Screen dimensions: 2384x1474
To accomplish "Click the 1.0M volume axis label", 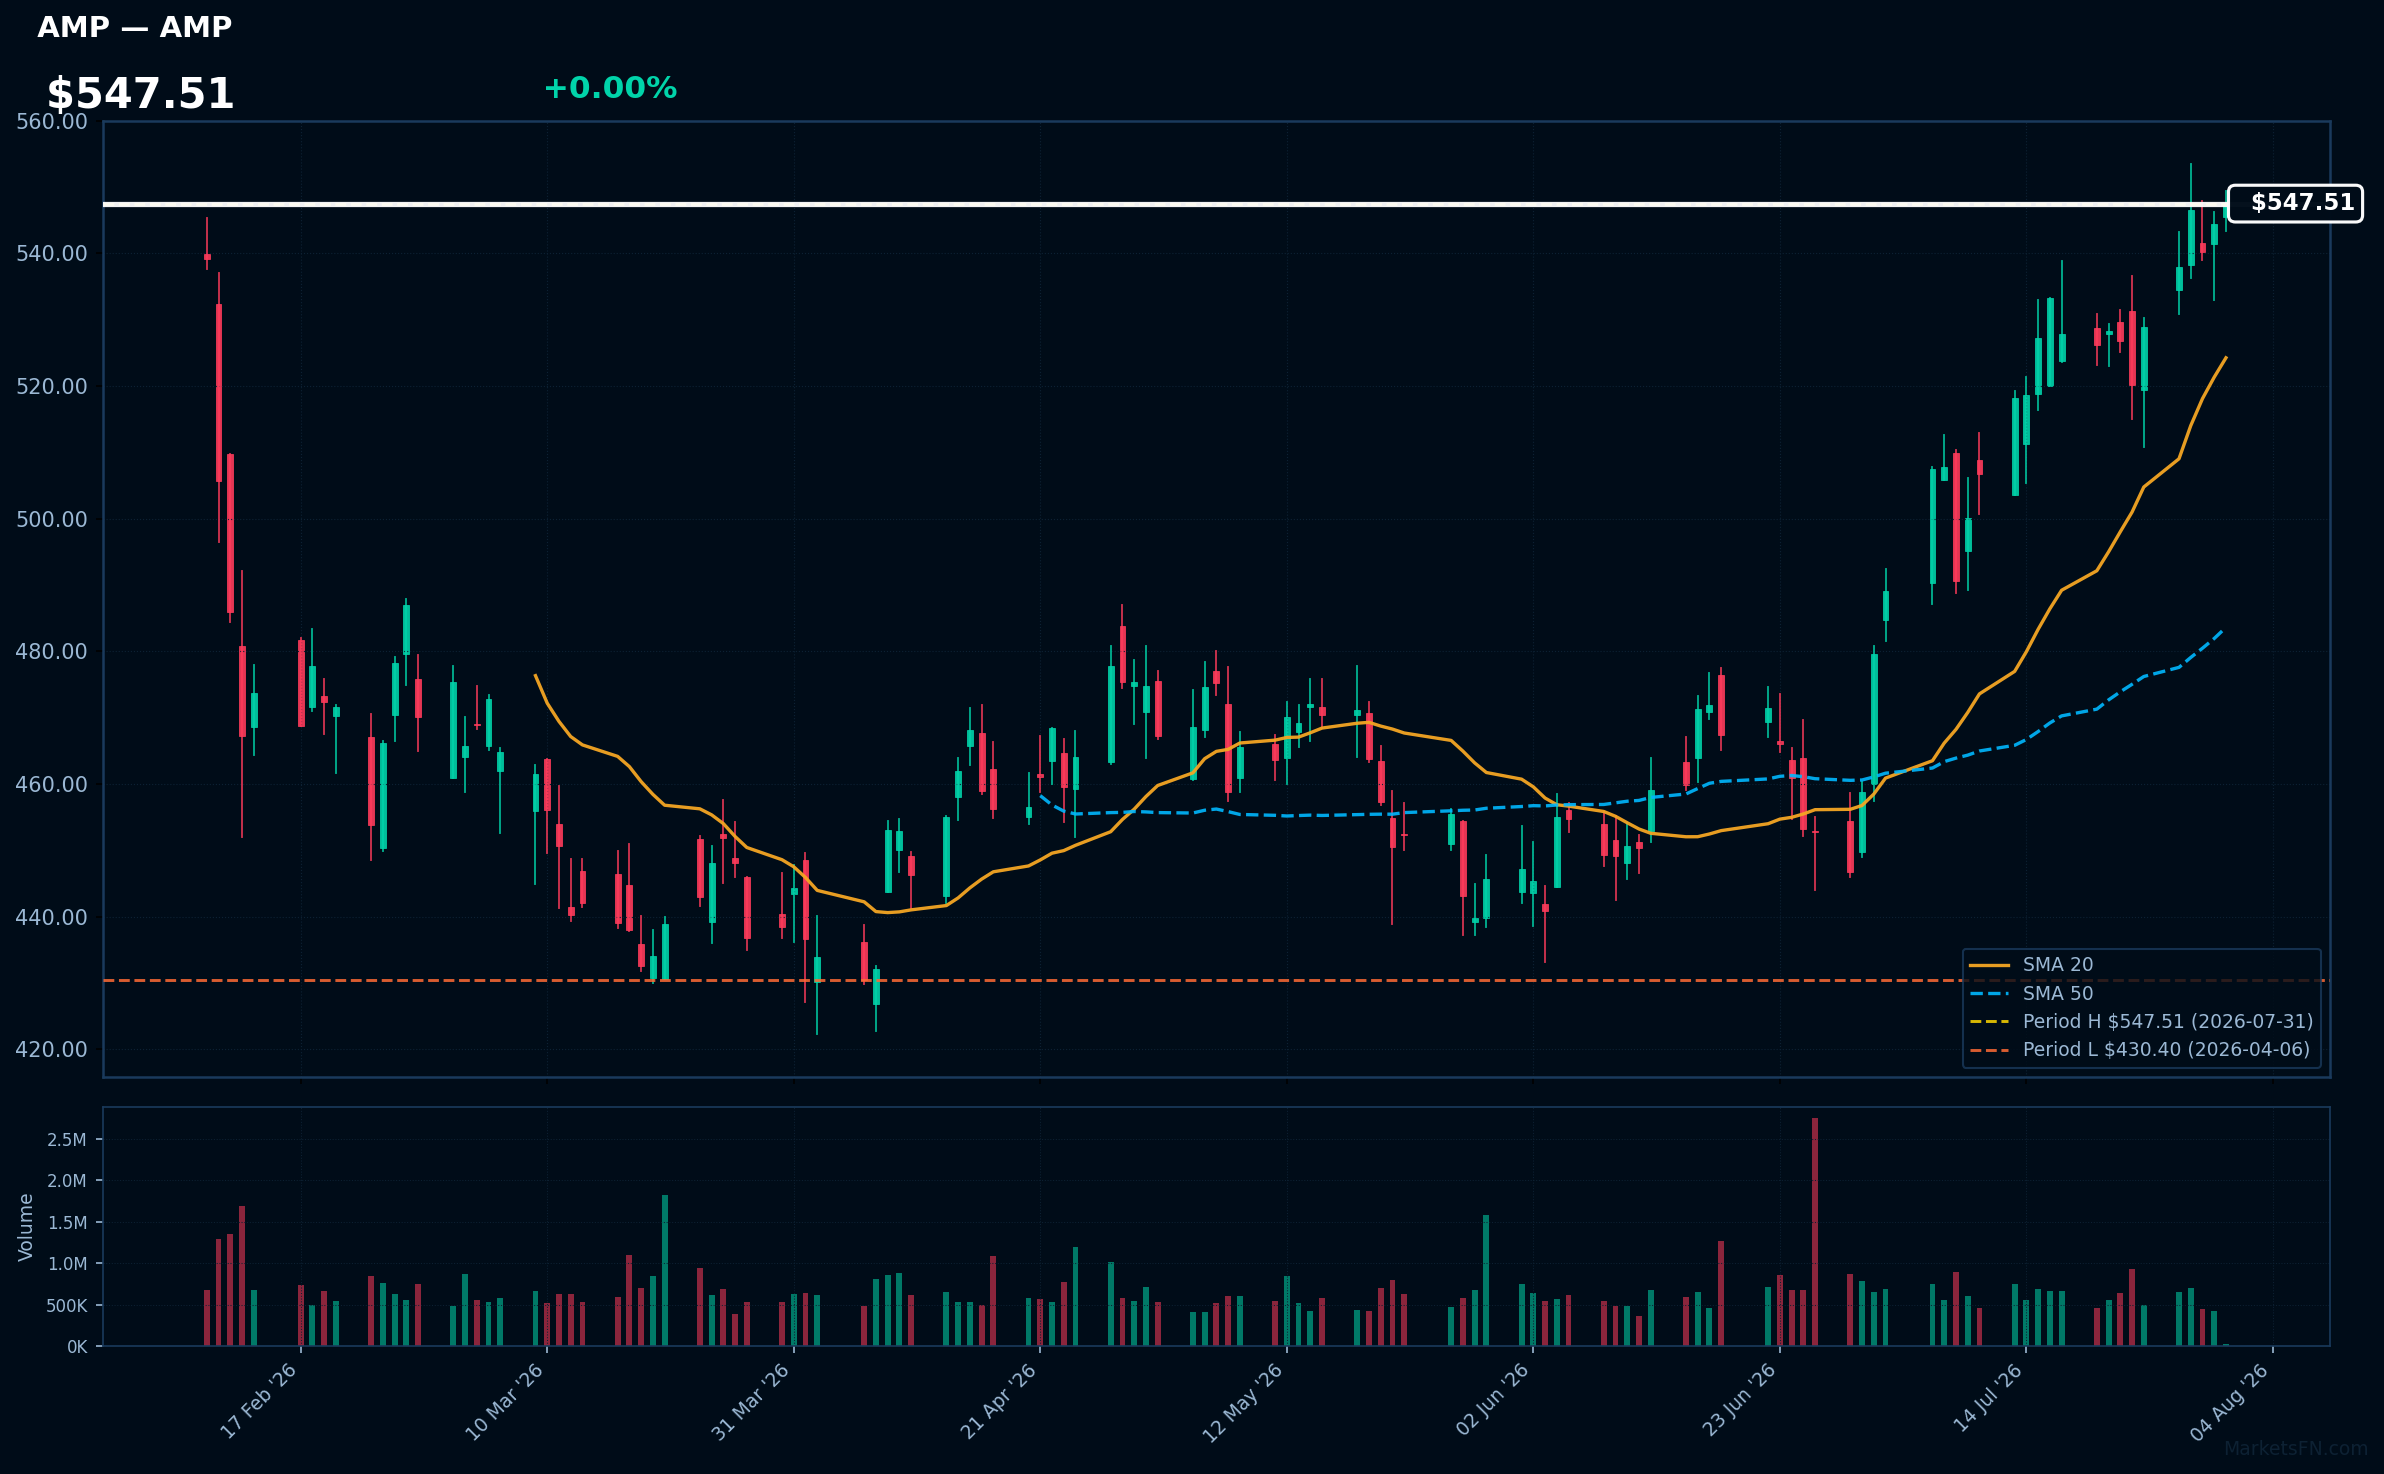I will click(x=67, y=1264).
